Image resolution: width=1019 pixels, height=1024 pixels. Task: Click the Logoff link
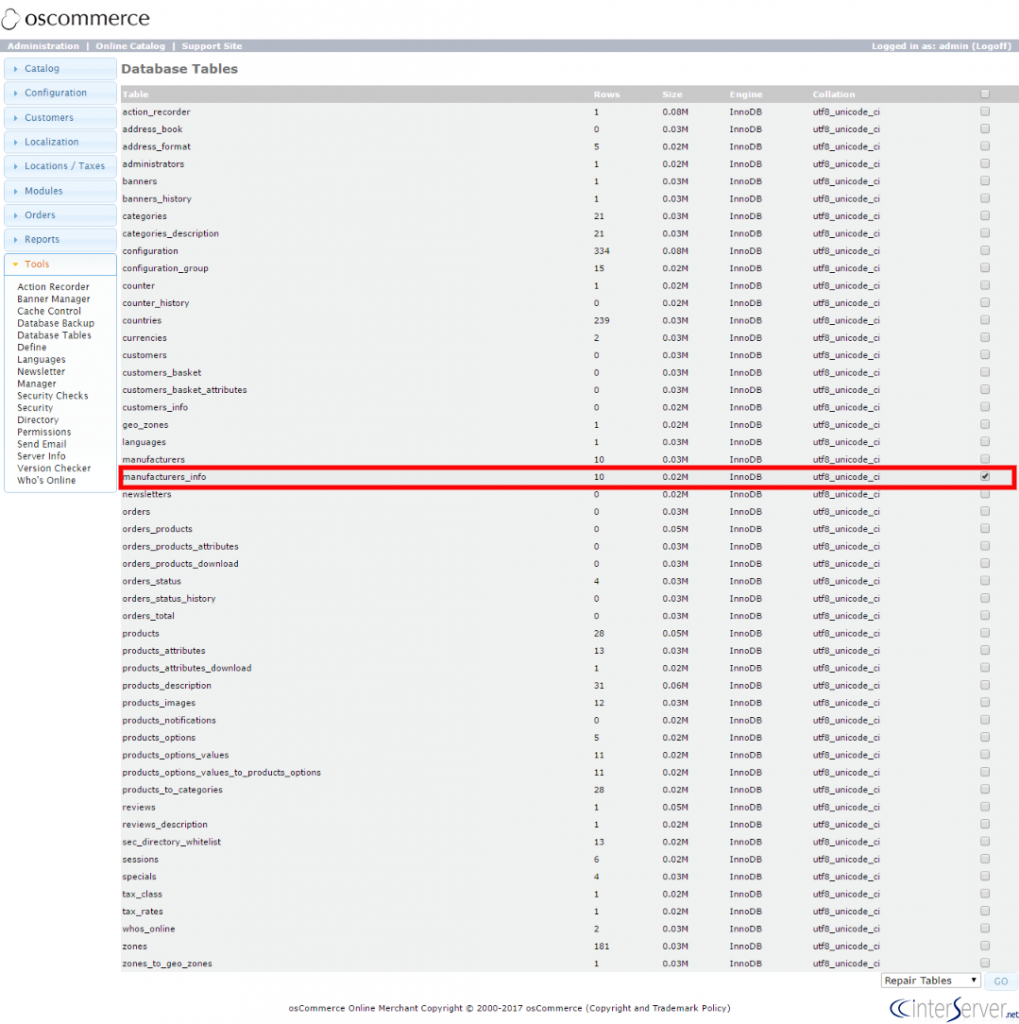click(x=991, y=46)
